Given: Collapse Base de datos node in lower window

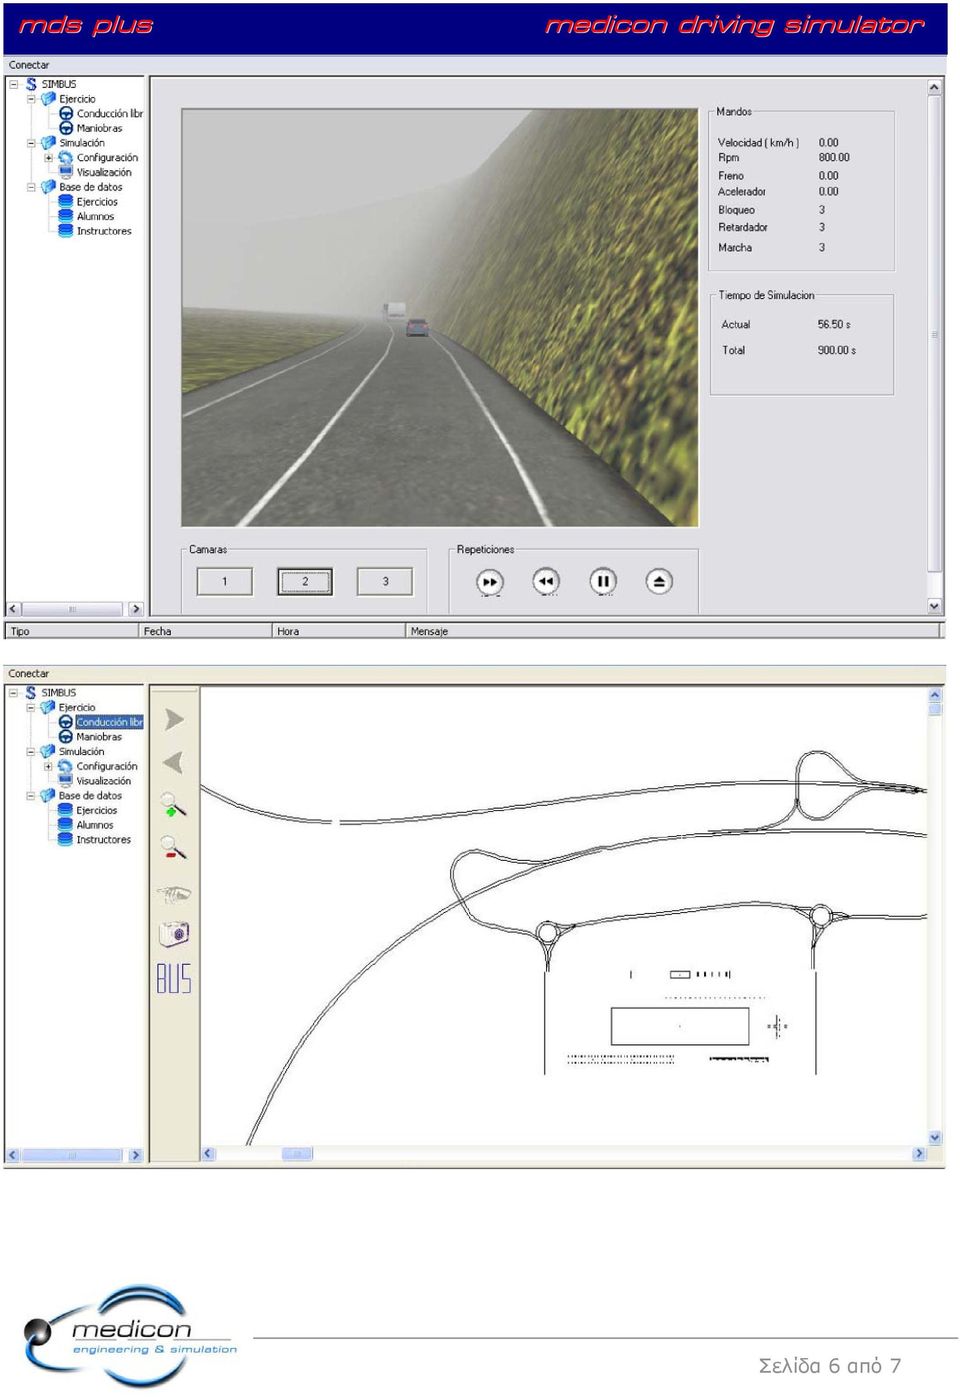Looking at the screenshot, I should coord(31,796).
